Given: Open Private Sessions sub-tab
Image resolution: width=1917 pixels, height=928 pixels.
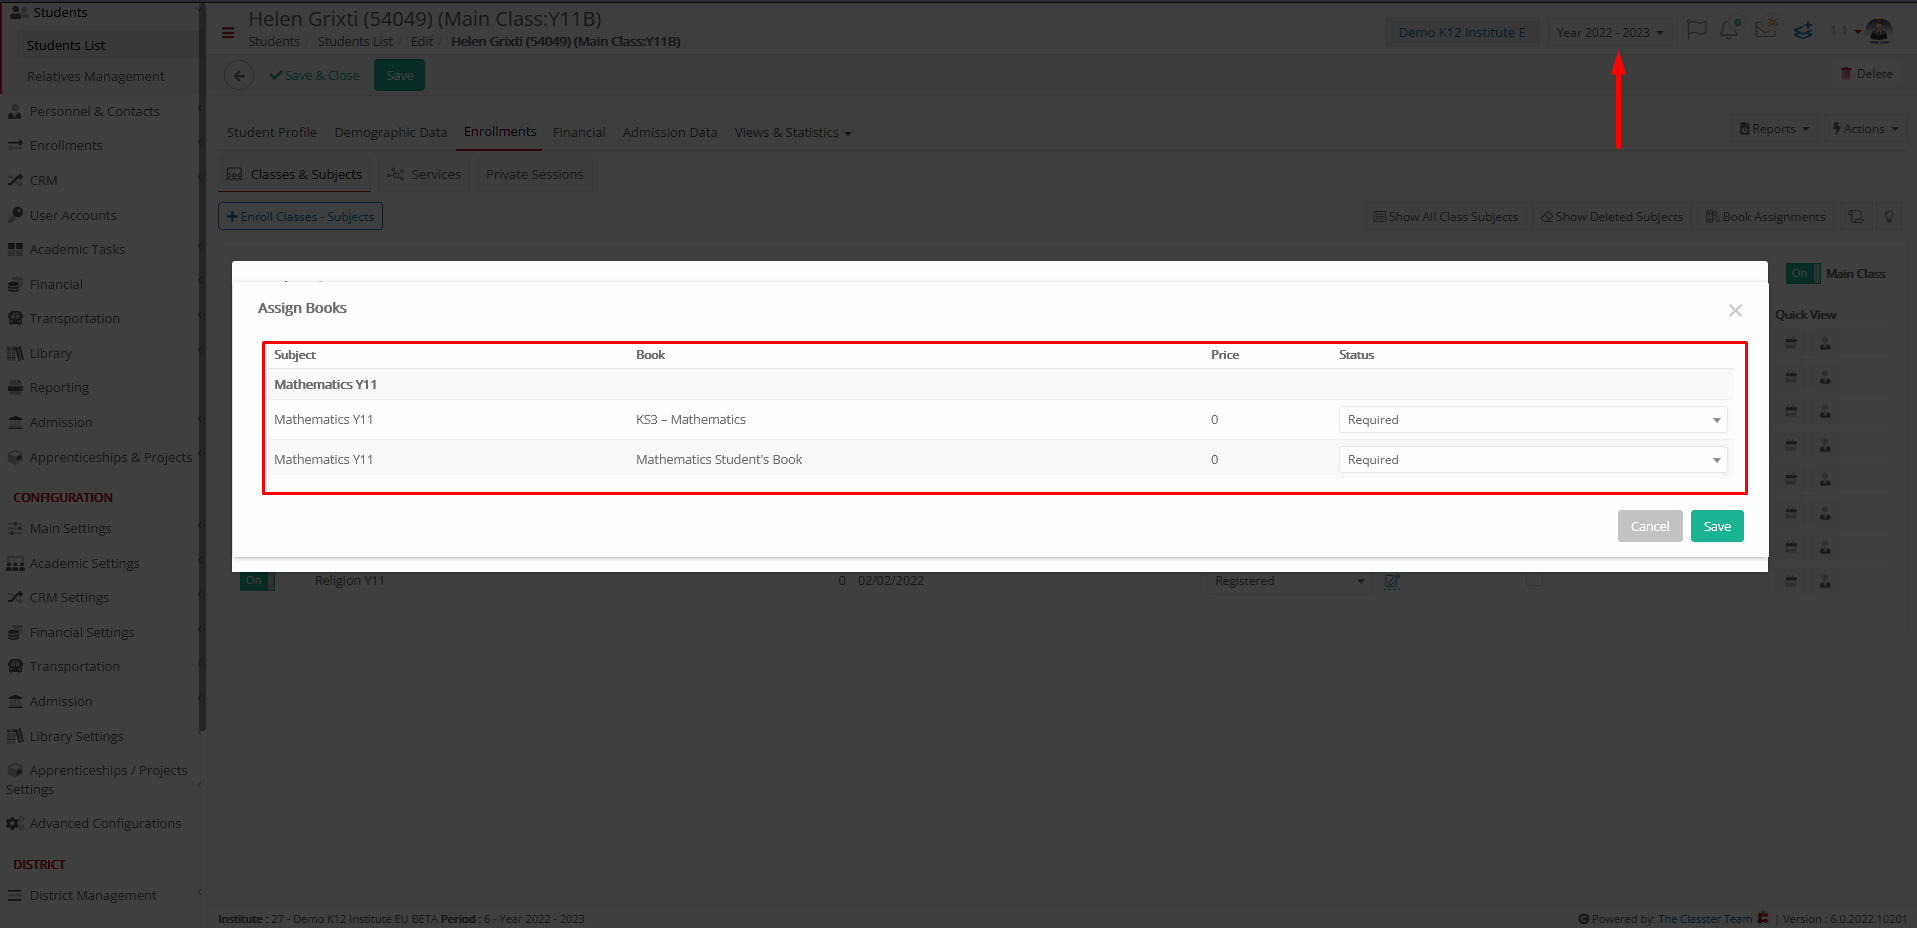Looking at the screenshot, I should pyautogui.click(x=534, y=174).
